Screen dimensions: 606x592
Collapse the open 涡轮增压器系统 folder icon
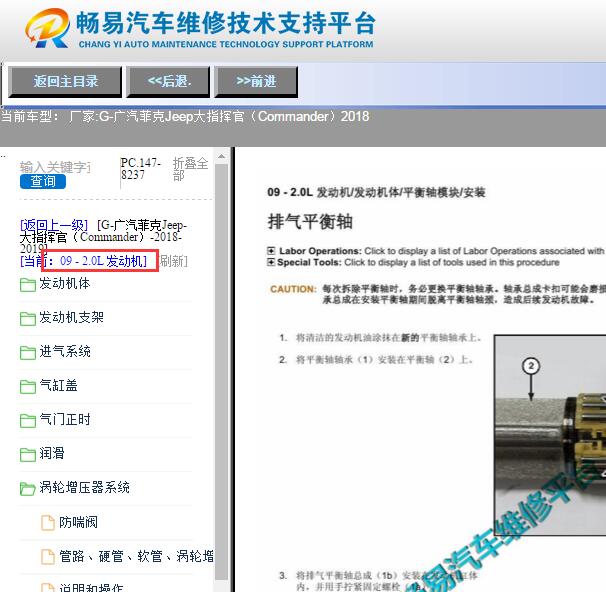pos(28,488)
